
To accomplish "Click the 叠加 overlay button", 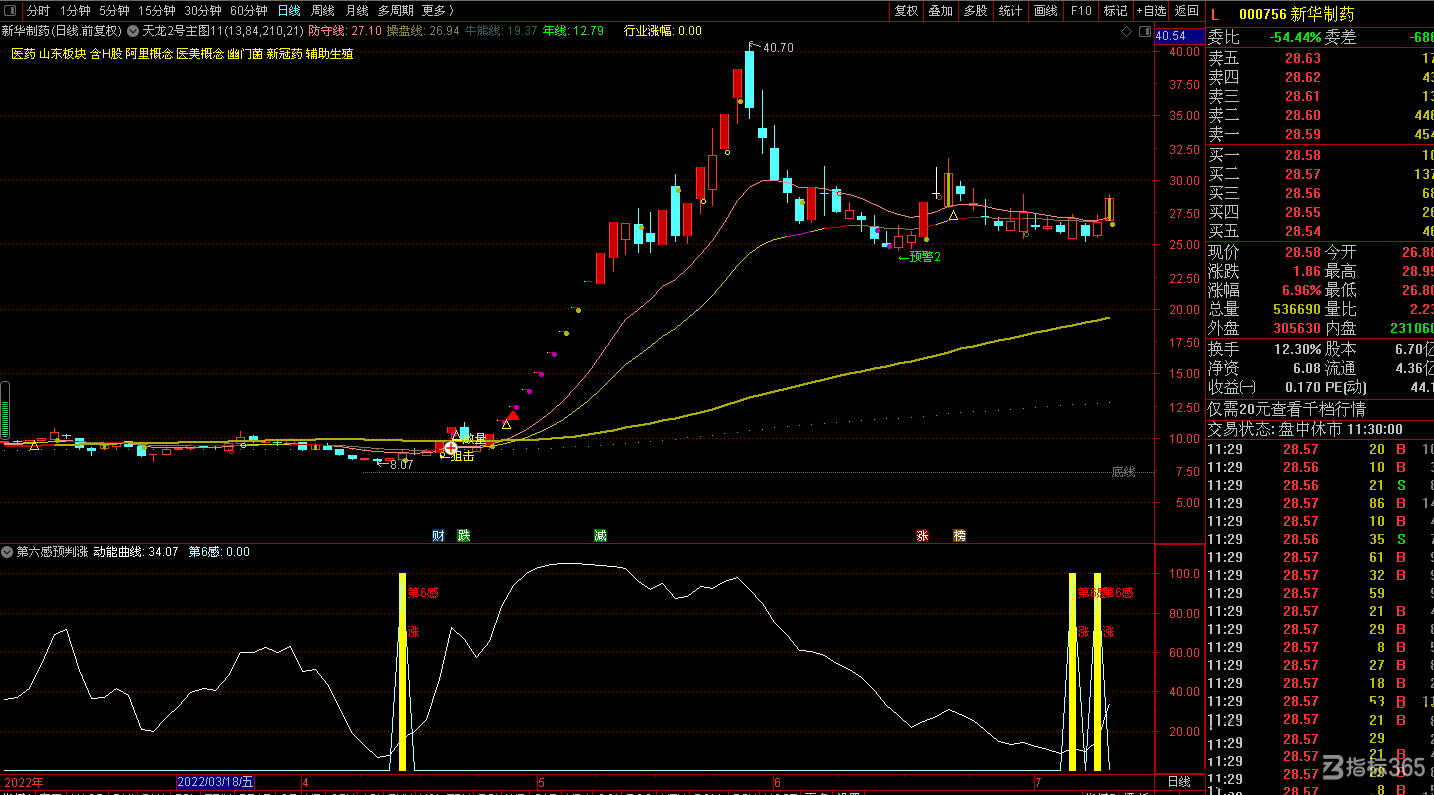I will (x=940, y=11).
